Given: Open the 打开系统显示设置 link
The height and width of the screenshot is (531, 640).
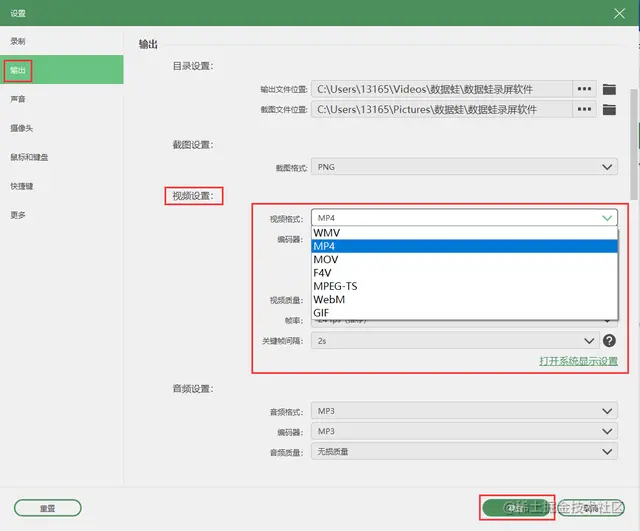Looking at the screenshot, I should point(578,361).
